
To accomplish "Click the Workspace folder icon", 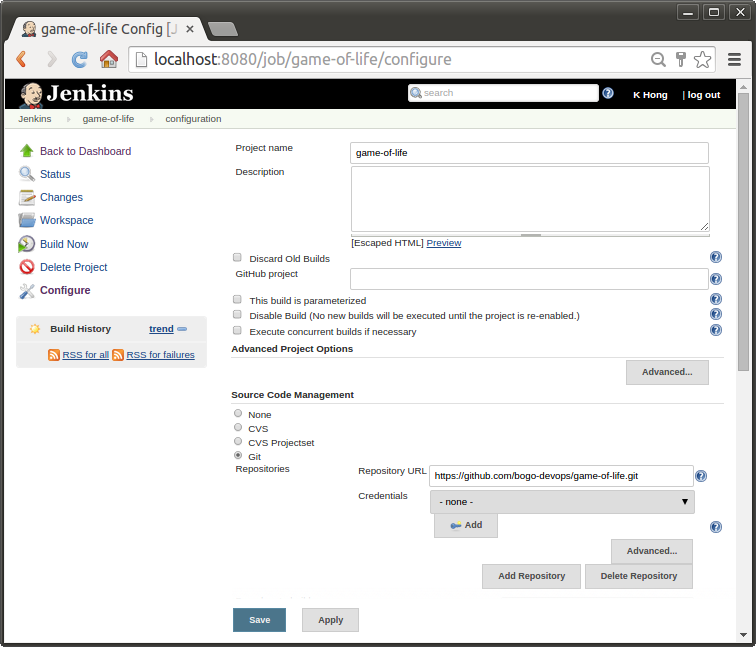I will (27, 220).
